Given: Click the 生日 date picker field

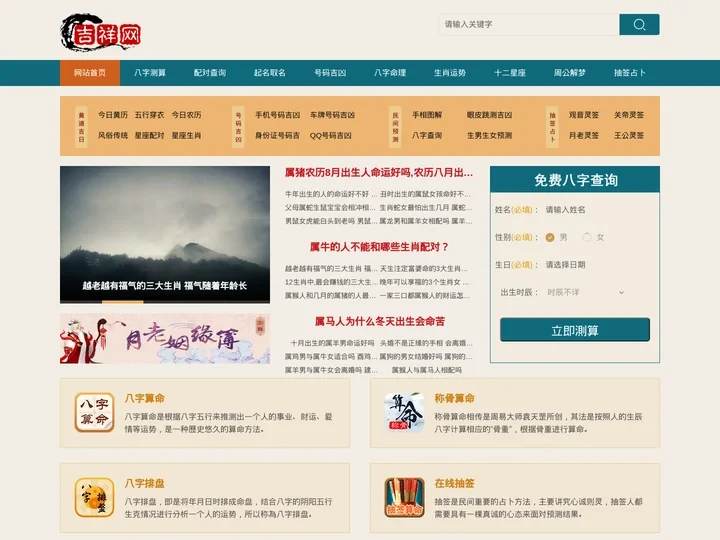Looking at the screenshot, I should [597, 265].
